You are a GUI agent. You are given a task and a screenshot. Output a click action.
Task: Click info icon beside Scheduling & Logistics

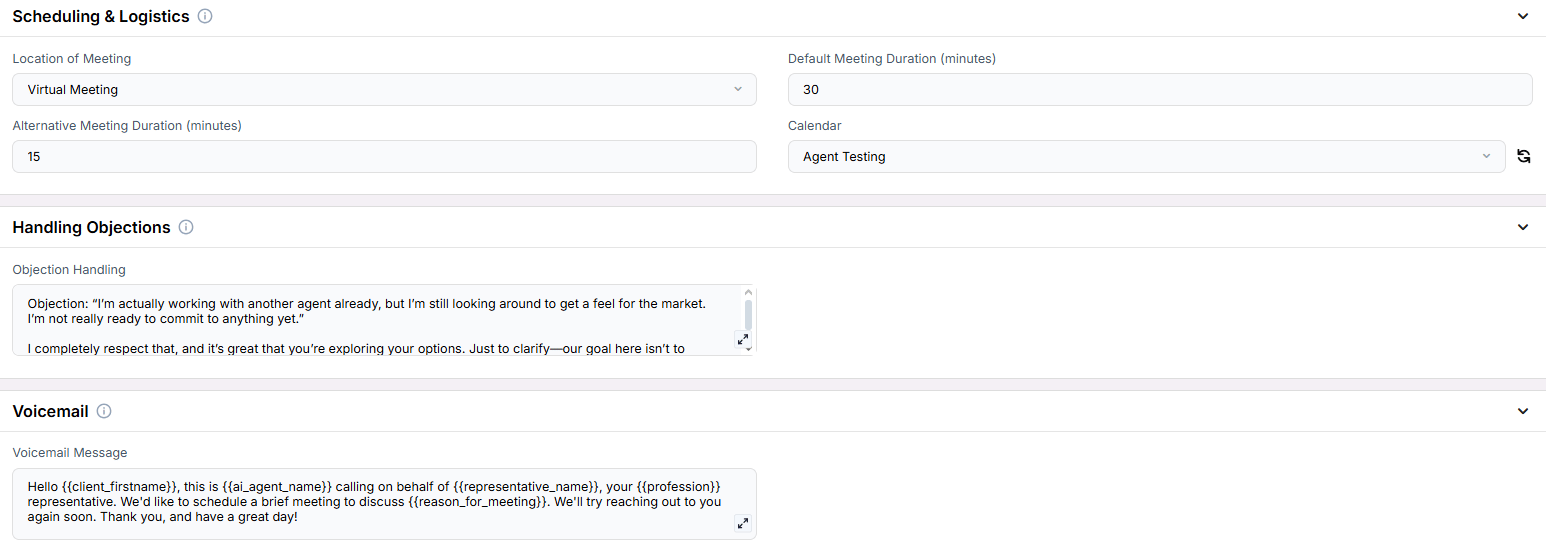click(x=205, y=16)
